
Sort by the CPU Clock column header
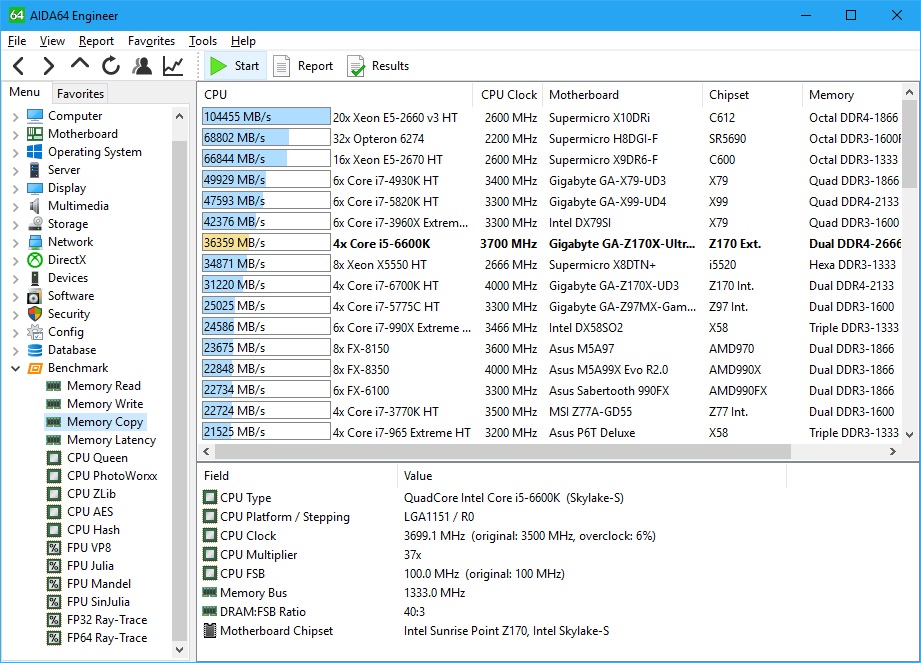[x=508, y=95]
